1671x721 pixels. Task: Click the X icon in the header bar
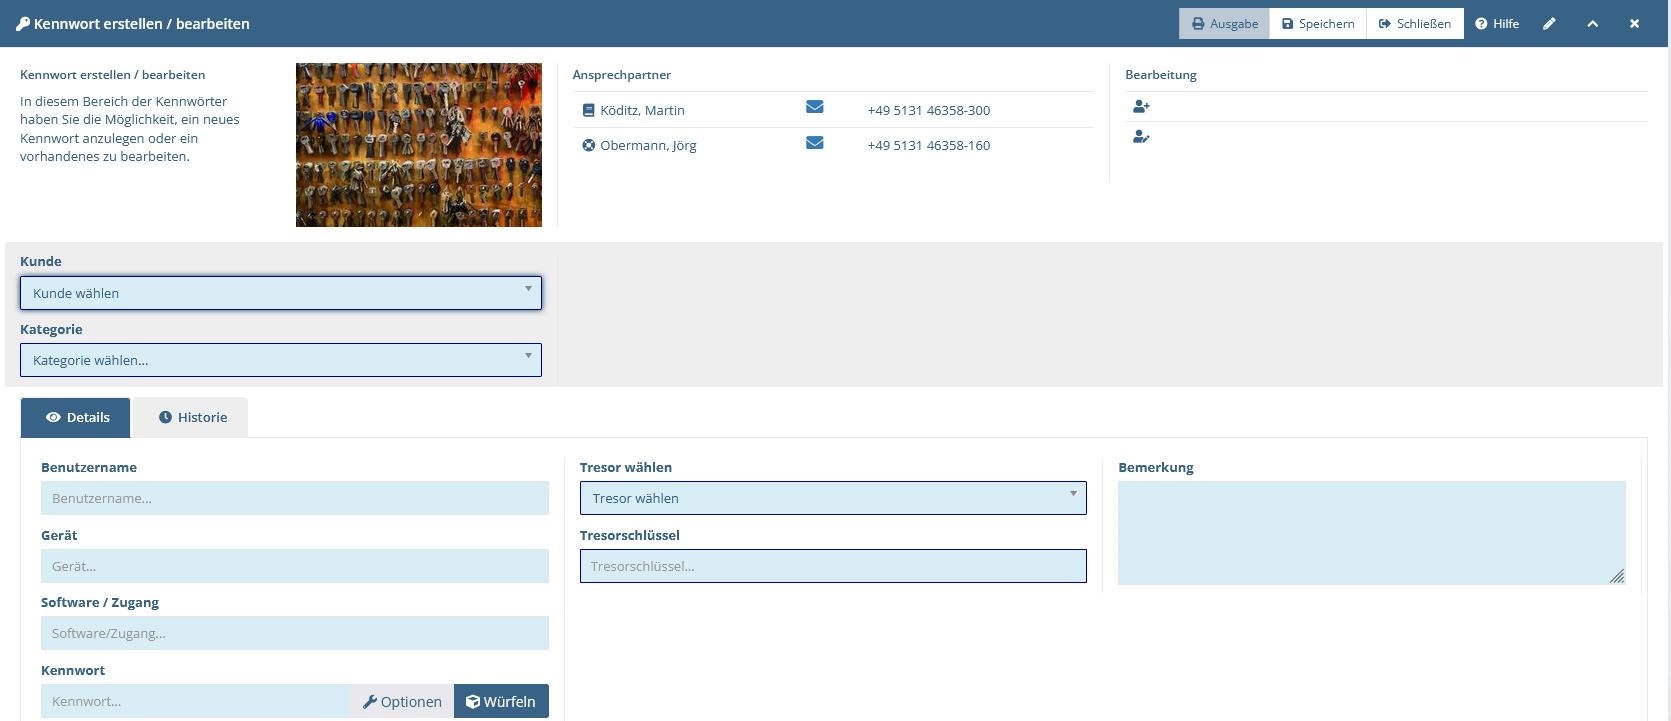click(1634, 24)
